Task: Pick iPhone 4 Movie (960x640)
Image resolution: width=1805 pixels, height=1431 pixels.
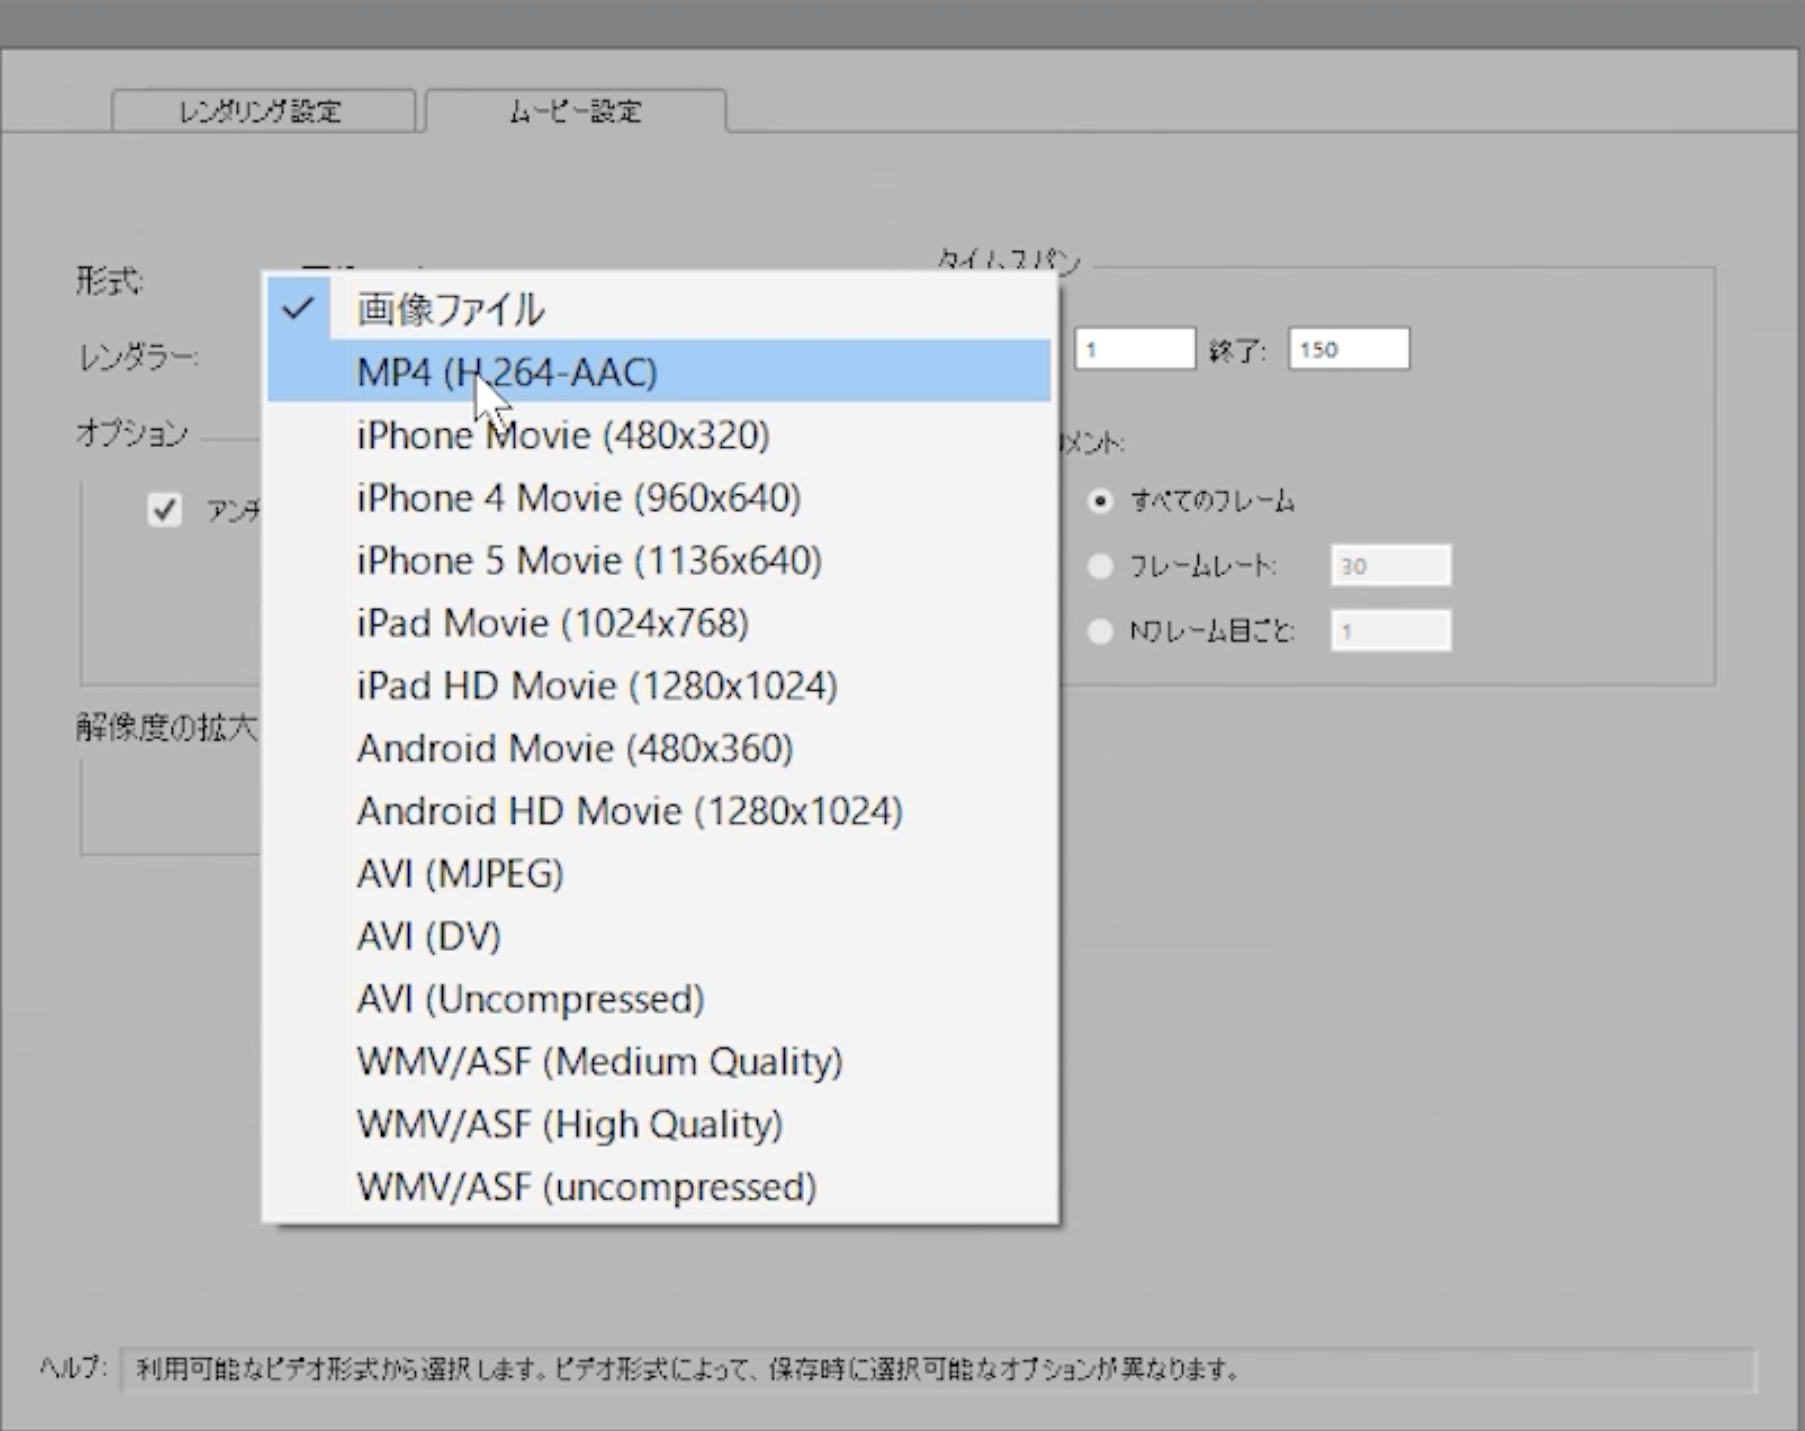Action: click(x=578, y=498)
